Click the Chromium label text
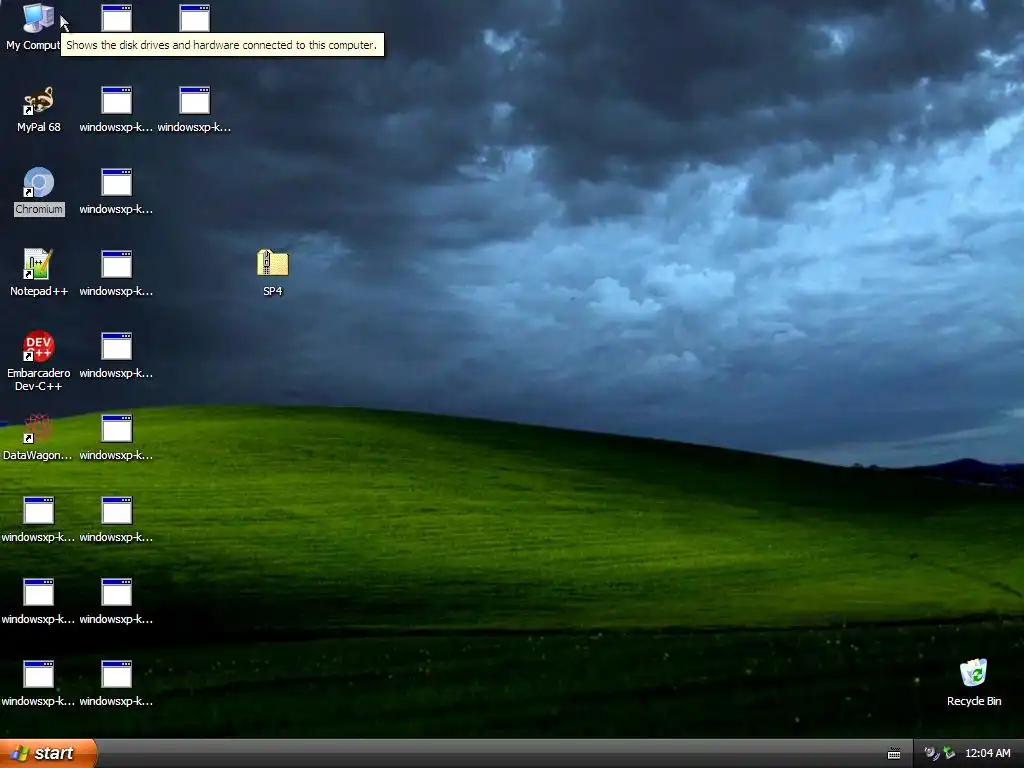The width and height of the screenshot is (1024, 768). coord(39,210)
